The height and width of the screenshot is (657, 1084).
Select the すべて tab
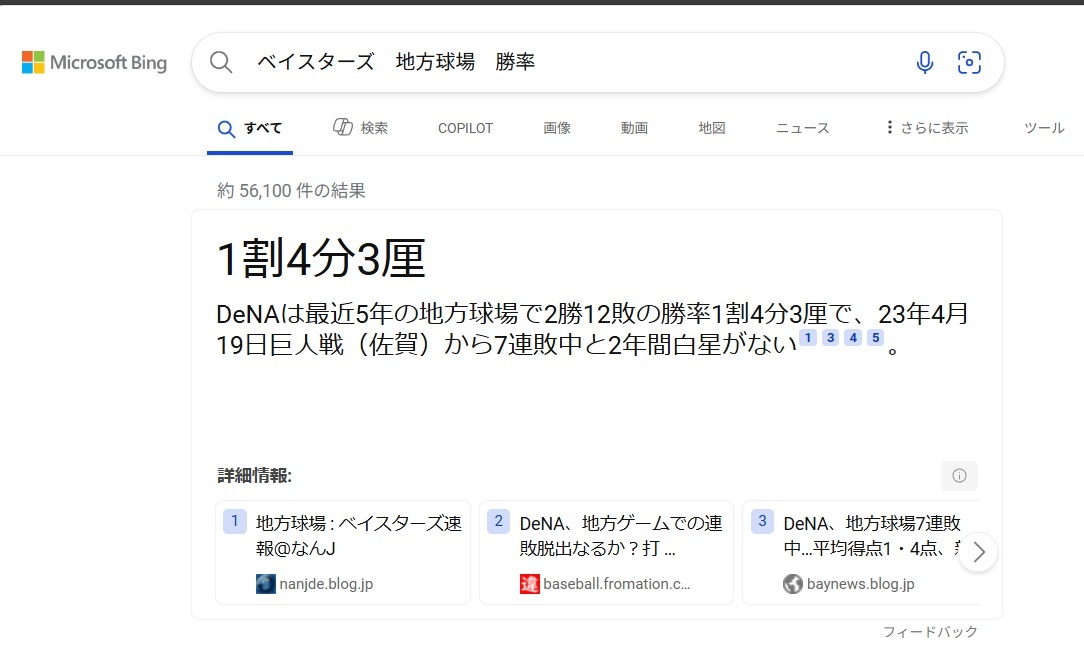pyautogui.click(x=250, y=129)
